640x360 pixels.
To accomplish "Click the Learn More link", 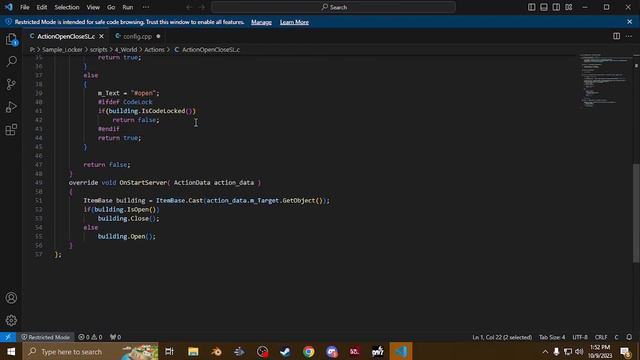I will coord(294,22).
